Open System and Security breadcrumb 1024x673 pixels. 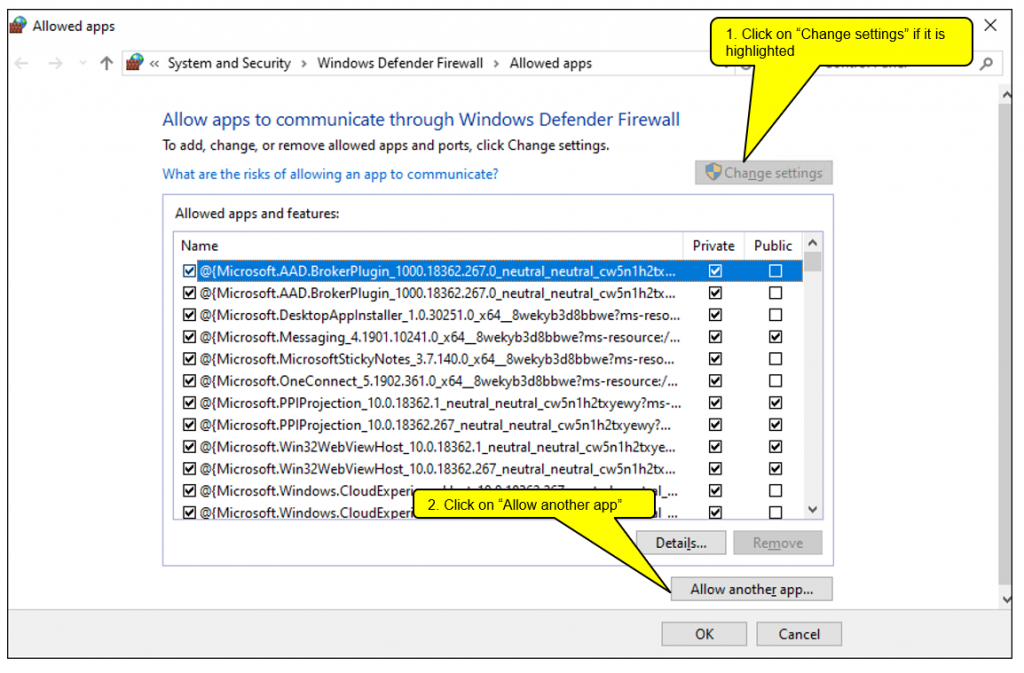[229, 63]
